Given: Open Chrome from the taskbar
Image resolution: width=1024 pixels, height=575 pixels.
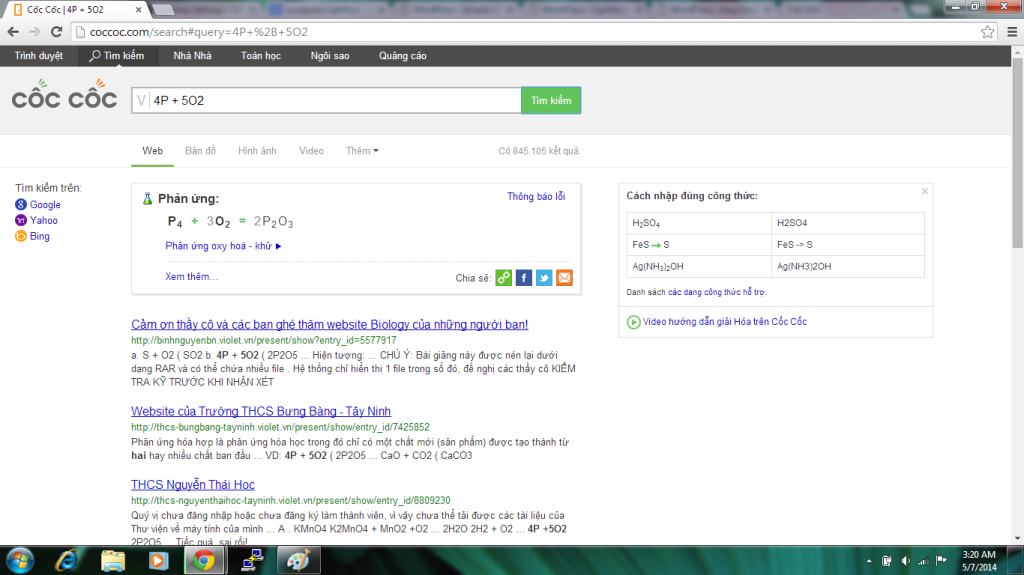Looking at the screenshot, I should pos(204,561).
